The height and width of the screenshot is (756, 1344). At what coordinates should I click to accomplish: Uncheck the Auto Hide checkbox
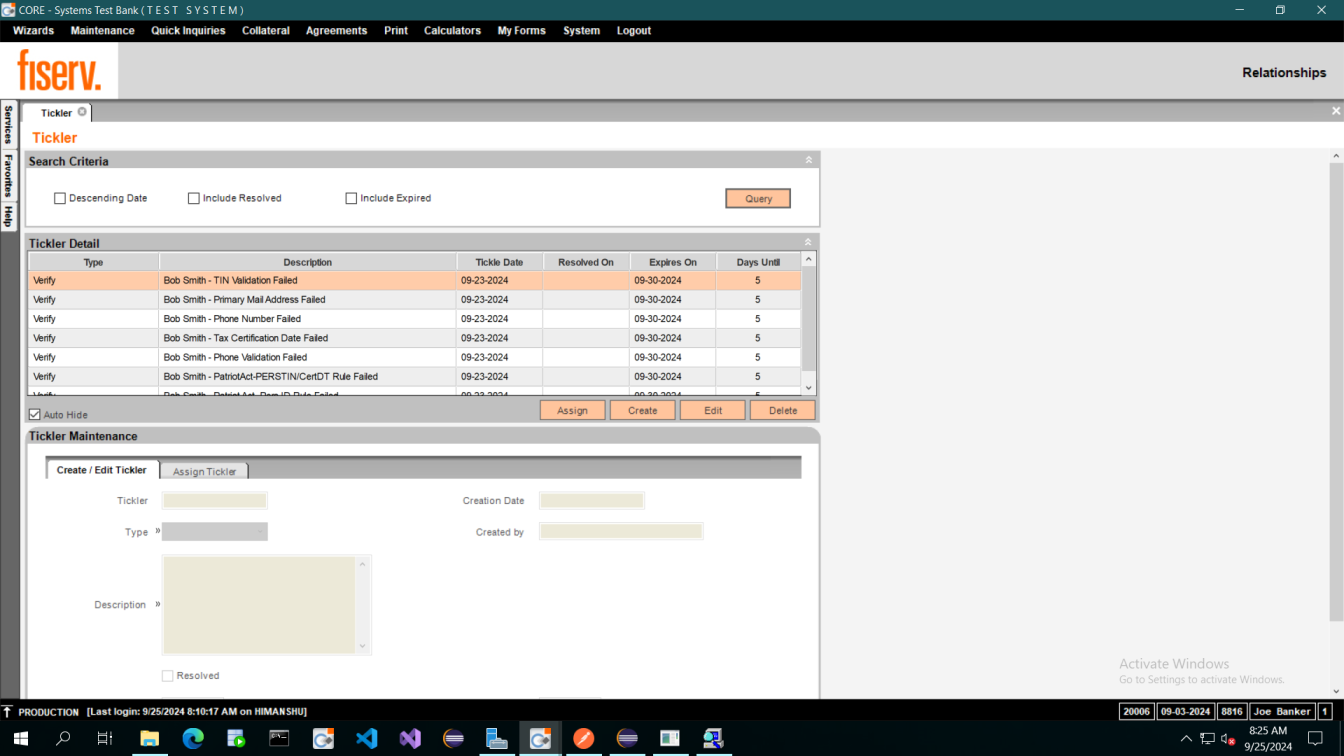(34, 414)
